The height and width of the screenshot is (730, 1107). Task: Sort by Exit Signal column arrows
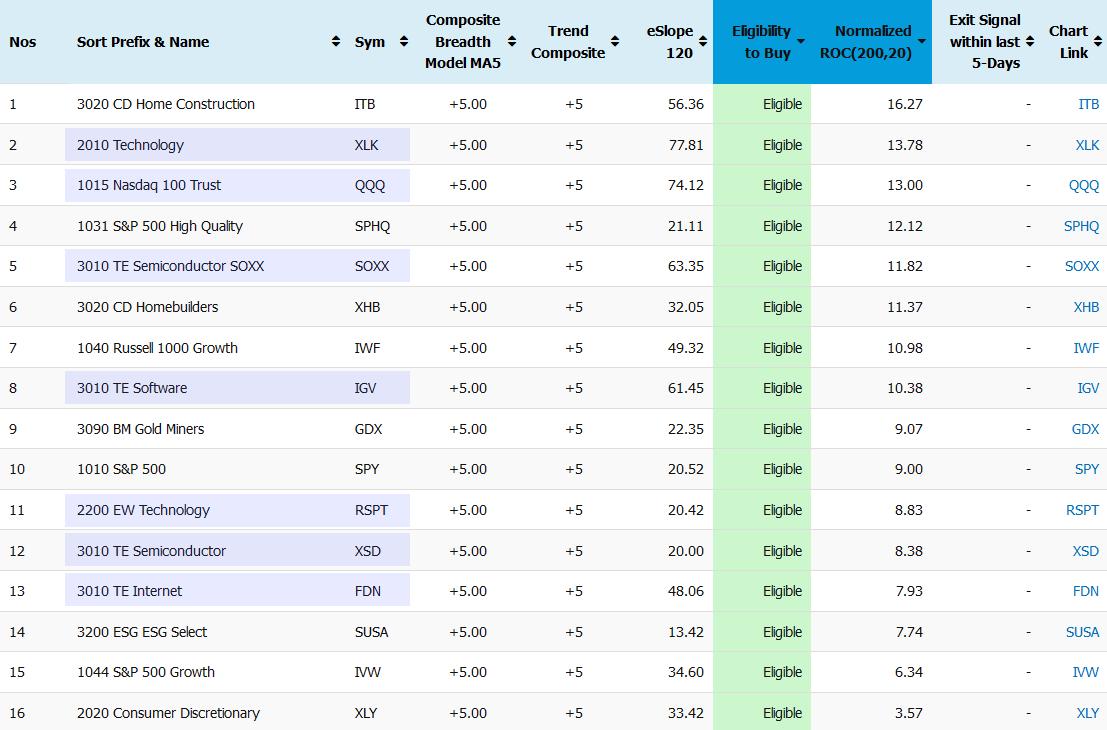click(x=1030, y=42)
